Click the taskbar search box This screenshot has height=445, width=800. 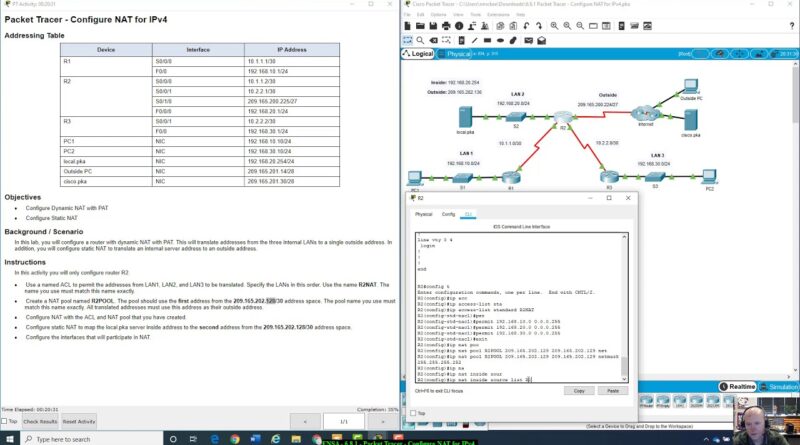point(92,439)
